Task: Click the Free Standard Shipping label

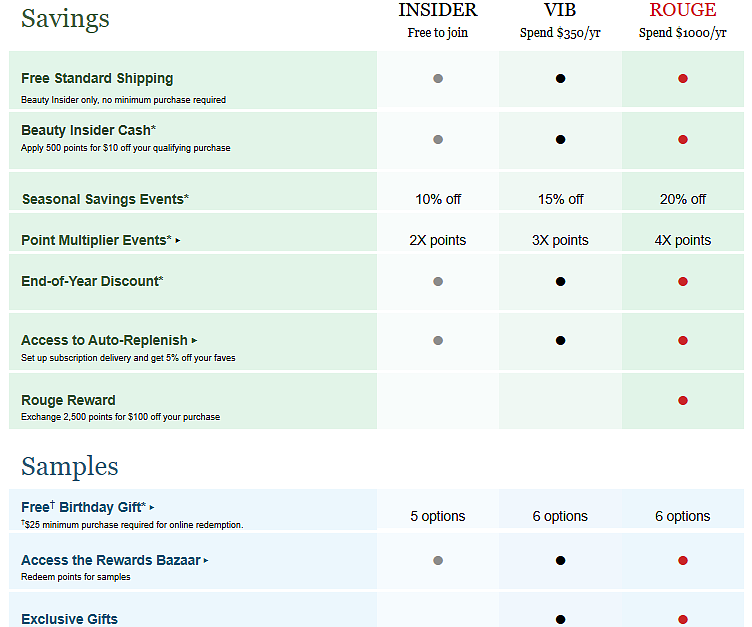Action: click(x=97, y=78)
